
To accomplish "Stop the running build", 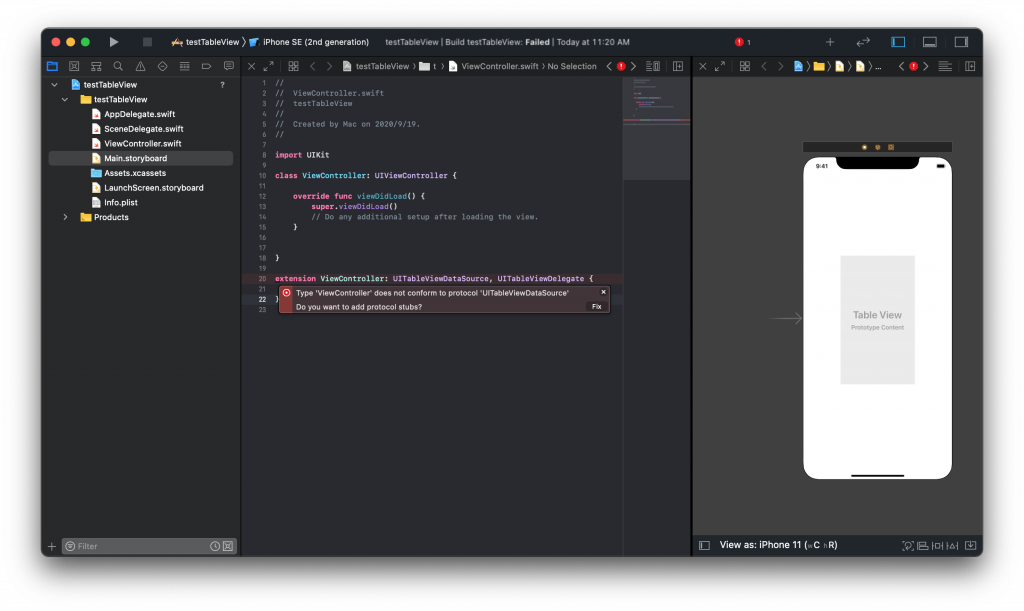I will 148,42.
